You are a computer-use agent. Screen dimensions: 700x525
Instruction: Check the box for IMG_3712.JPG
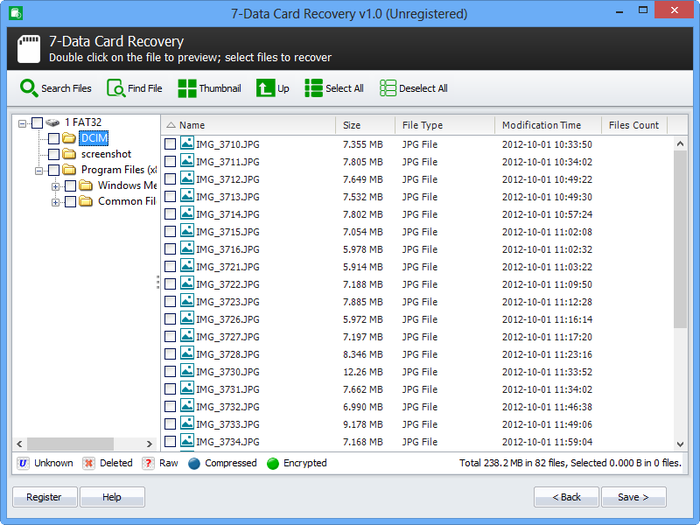170,179
